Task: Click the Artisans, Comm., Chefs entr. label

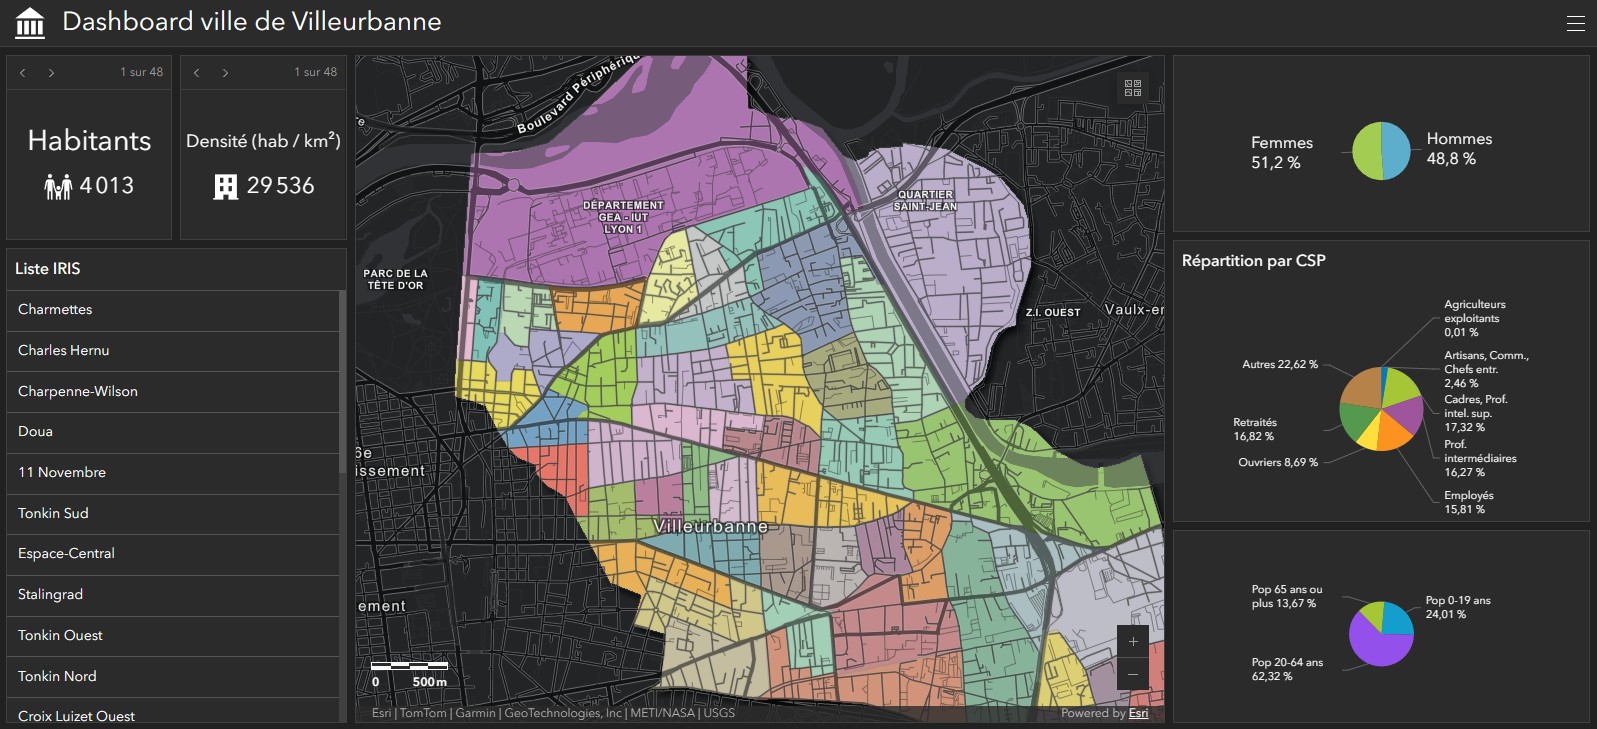Action: (x=1486, y=369)
